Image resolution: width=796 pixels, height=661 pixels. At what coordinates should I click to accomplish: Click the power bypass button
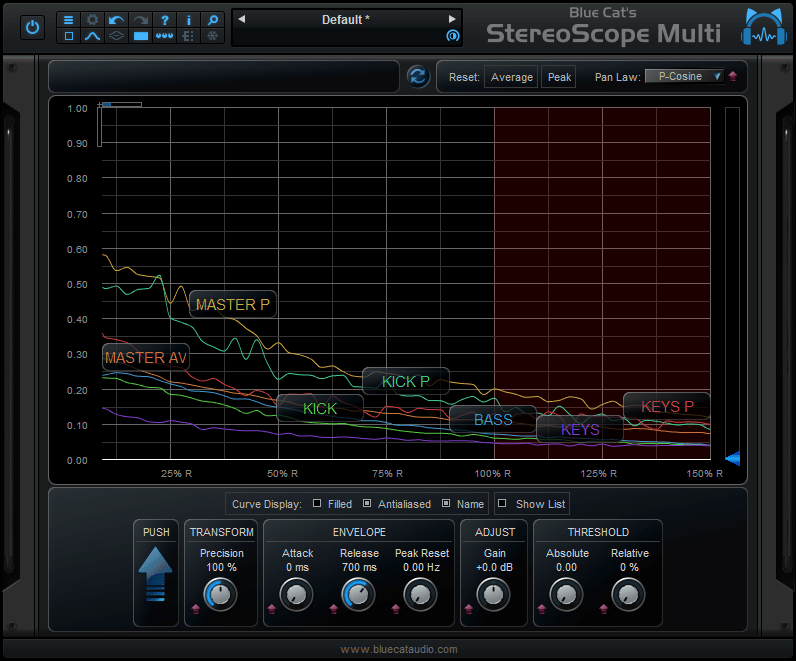point(33,28)
